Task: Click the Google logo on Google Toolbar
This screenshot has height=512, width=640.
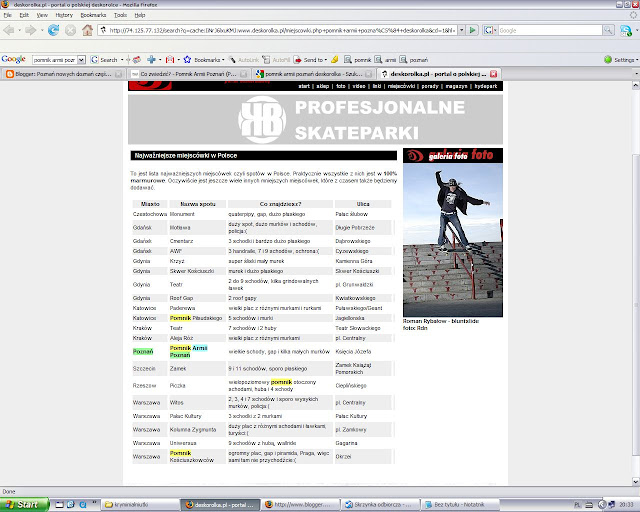Action: point(13,59)
